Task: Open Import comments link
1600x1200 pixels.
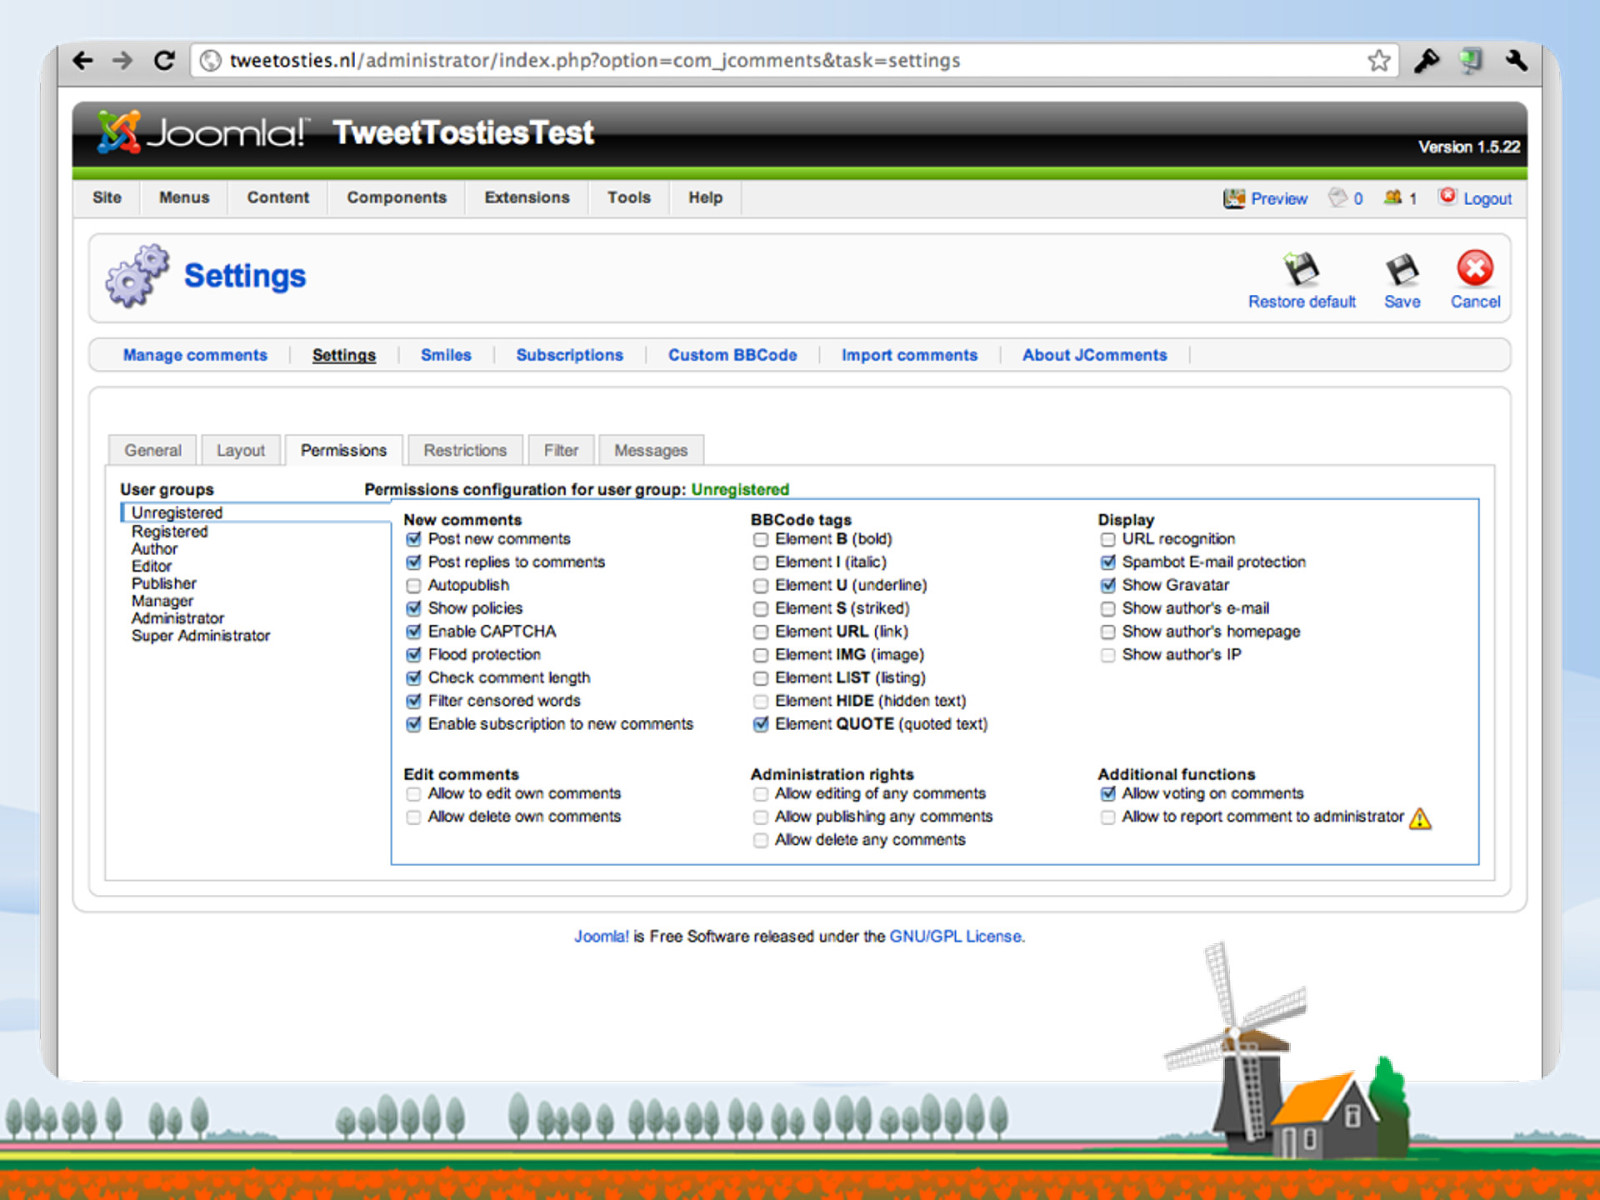Action: (910, 355)
